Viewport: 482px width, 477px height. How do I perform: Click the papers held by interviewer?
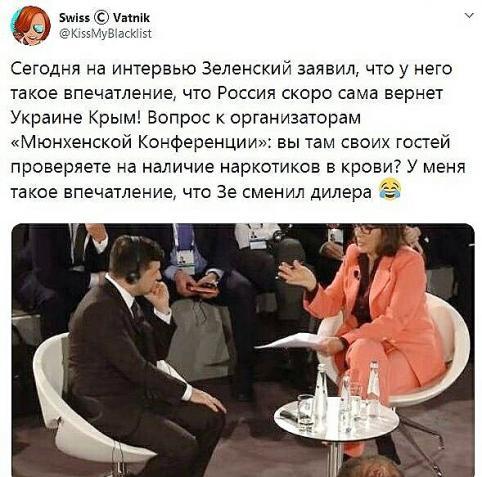[292, 341]
